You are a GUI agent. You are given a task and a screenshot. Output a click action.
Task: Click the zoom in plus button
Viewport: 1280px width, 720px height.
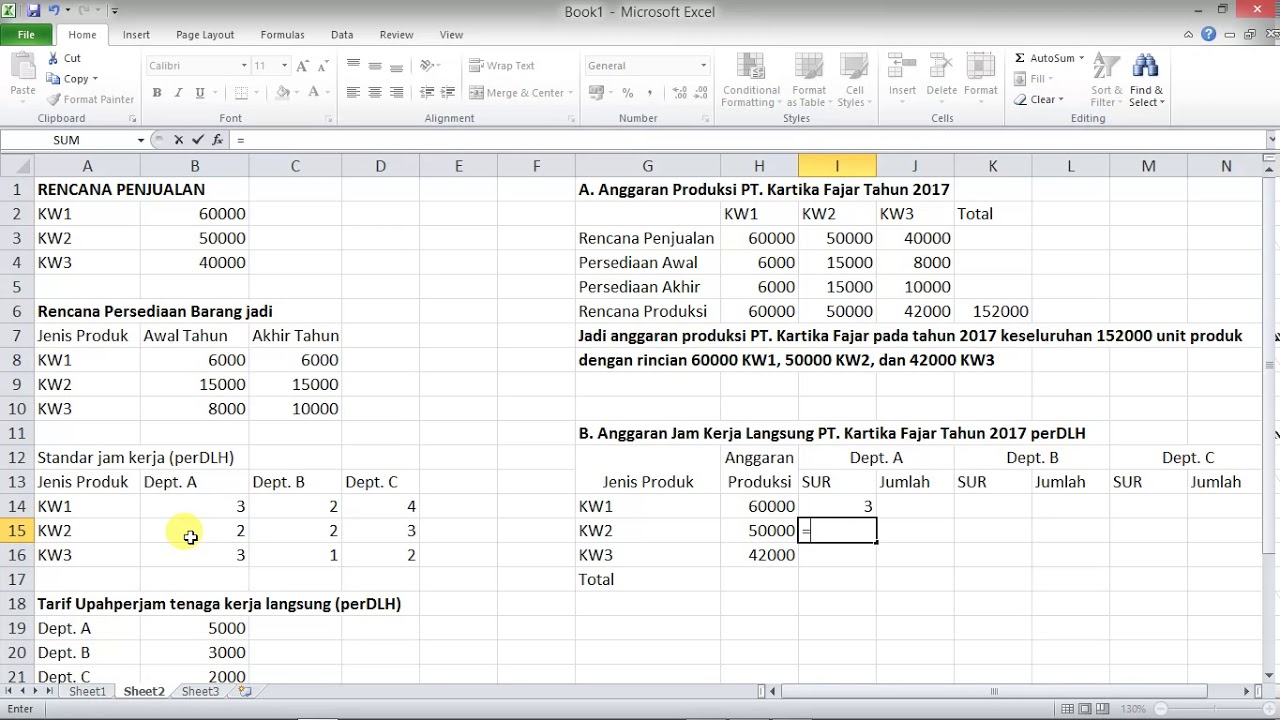pos(1267,709)
